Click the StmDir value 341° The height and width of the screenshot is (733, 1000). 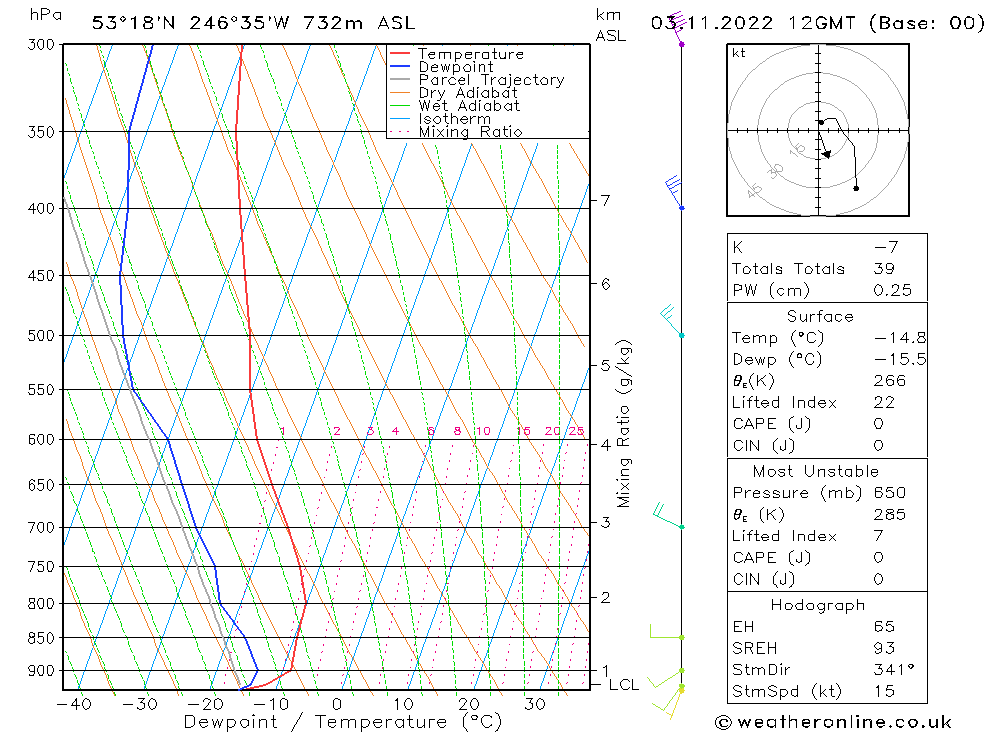(x=894, y=670)
